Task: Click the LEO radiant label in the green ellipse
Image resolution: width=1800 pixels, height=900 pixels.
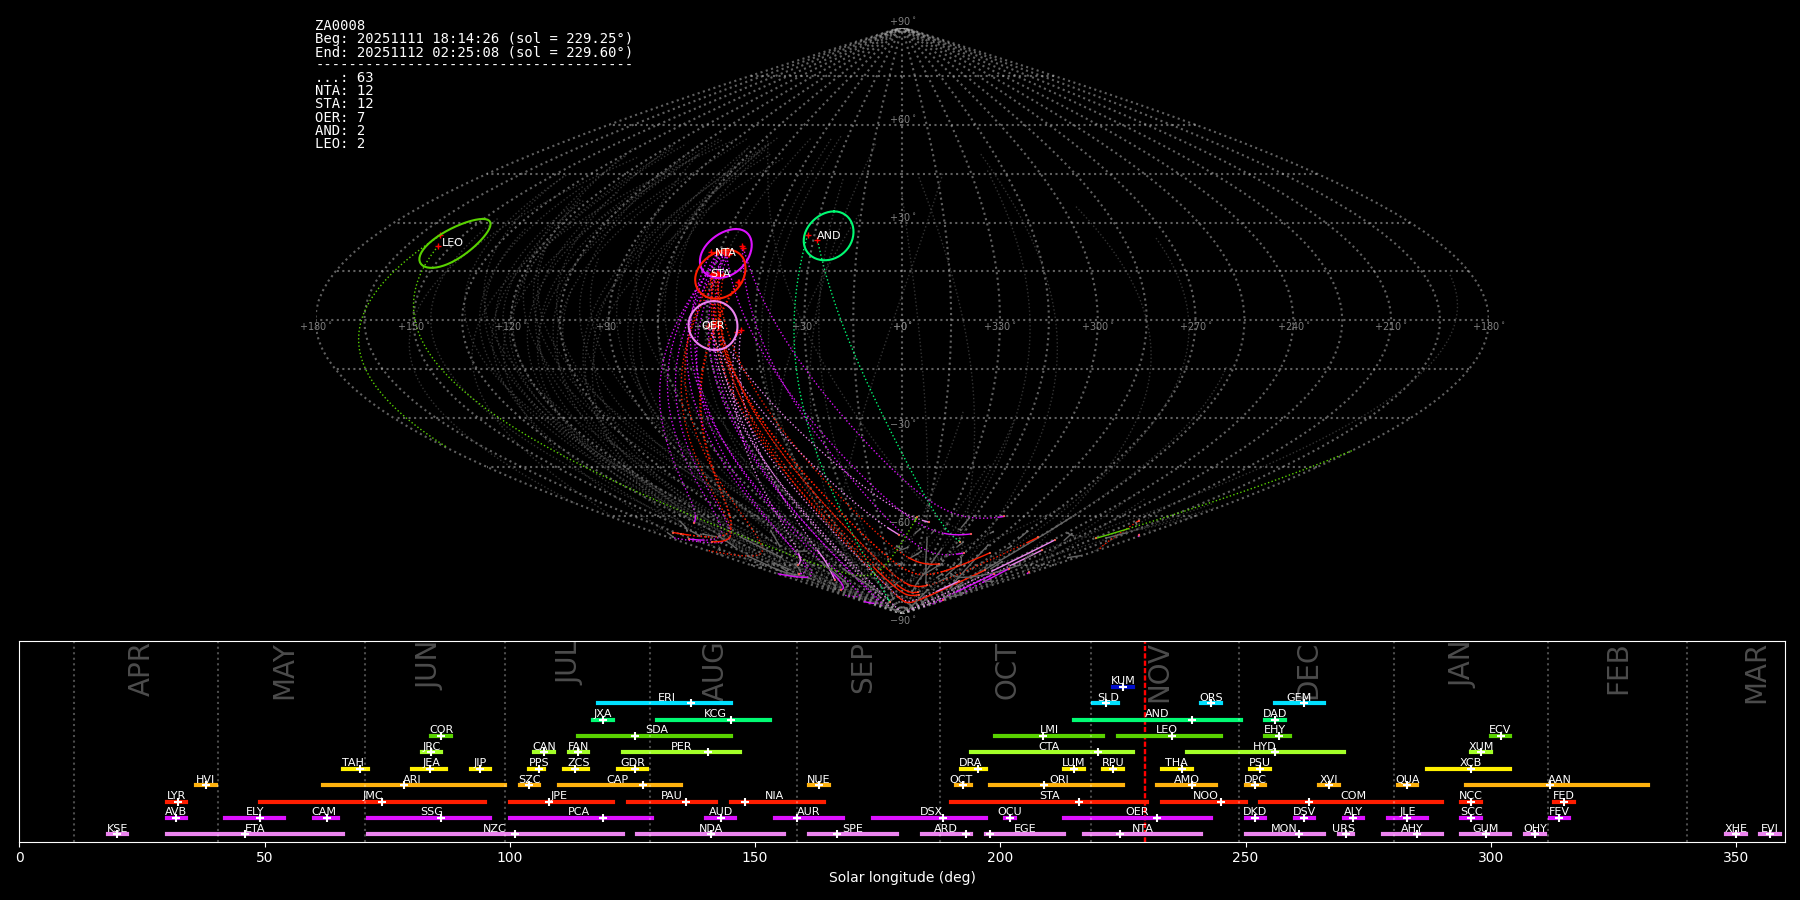Action: (x=452, y=243)
